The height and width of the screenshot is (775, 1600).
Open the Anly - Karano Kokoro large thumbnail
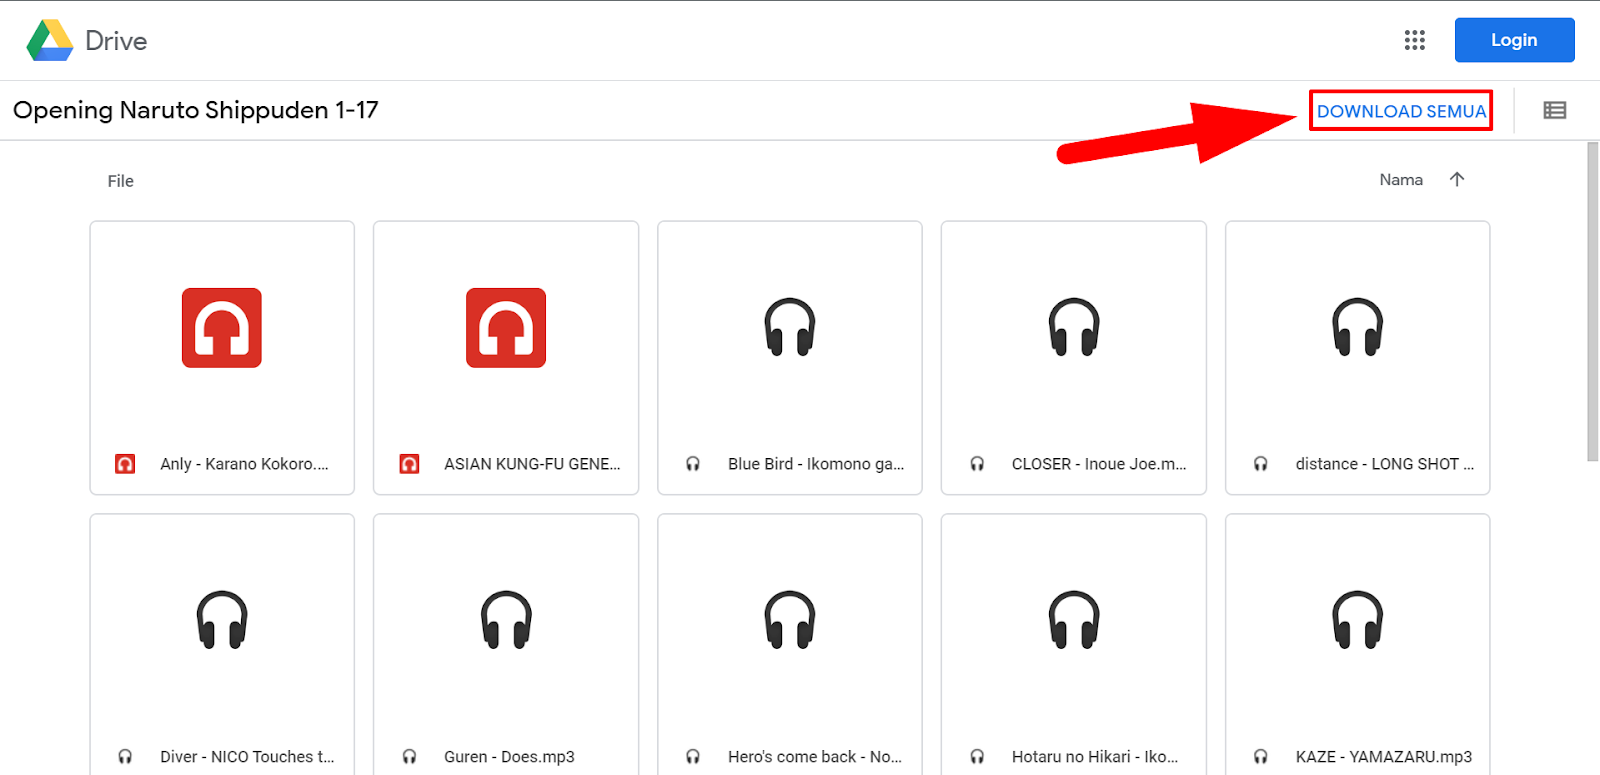pyautogui.click(x=222, y=328)
